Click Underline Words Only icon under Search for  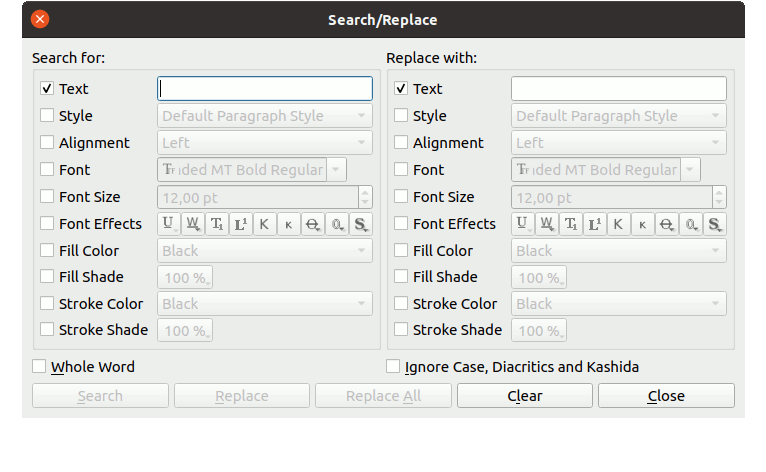pos(192,224)
